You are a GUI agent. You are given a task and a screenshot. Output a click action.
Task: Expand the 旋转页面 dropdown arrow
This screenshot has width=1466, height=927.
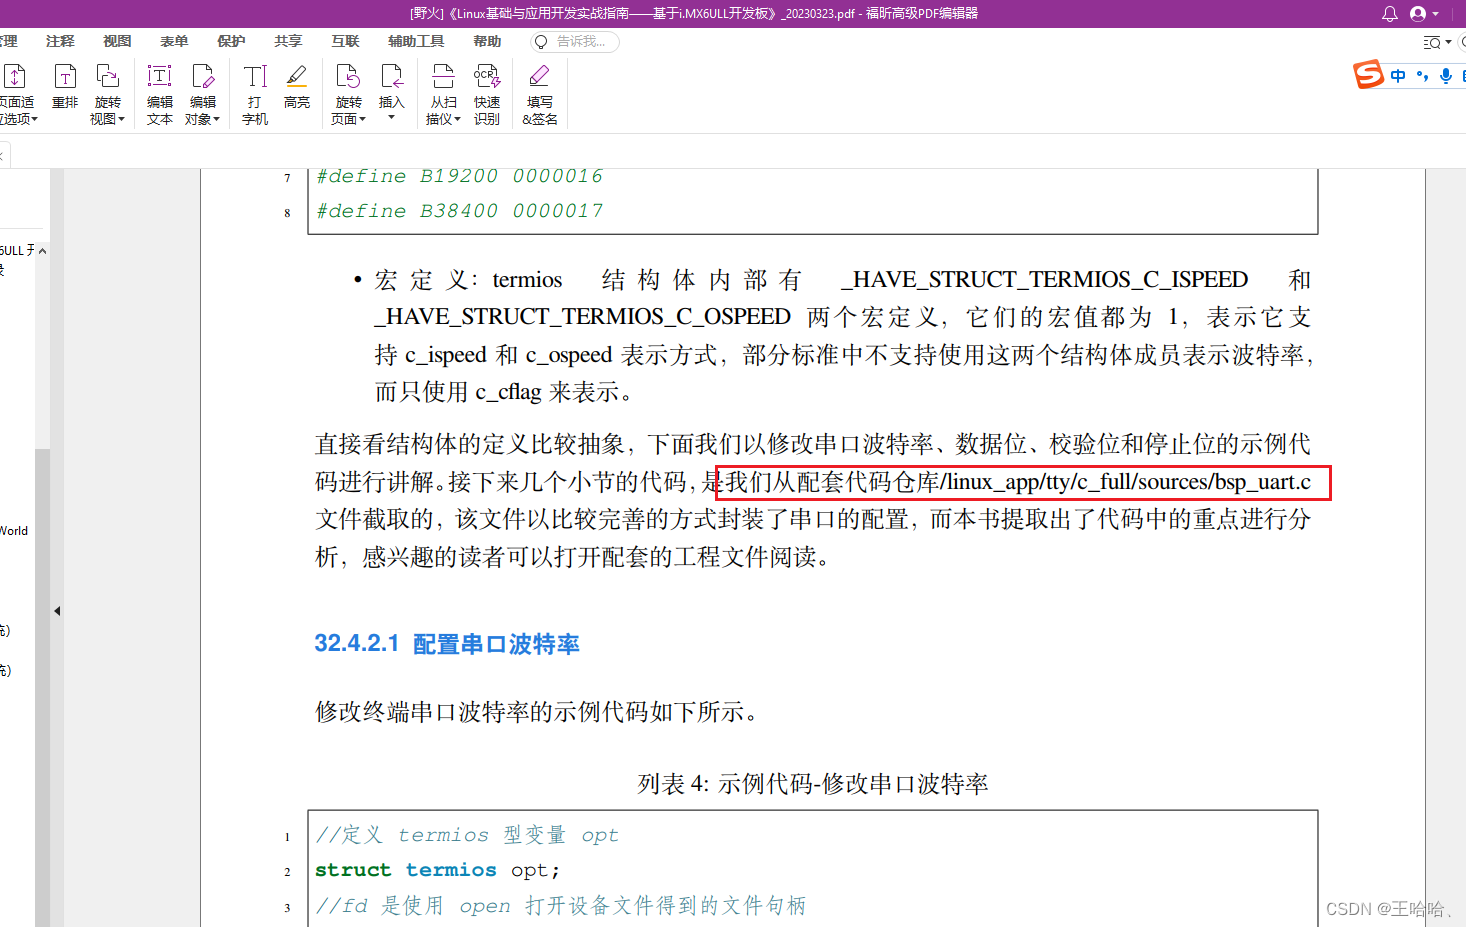click(362, 120)
